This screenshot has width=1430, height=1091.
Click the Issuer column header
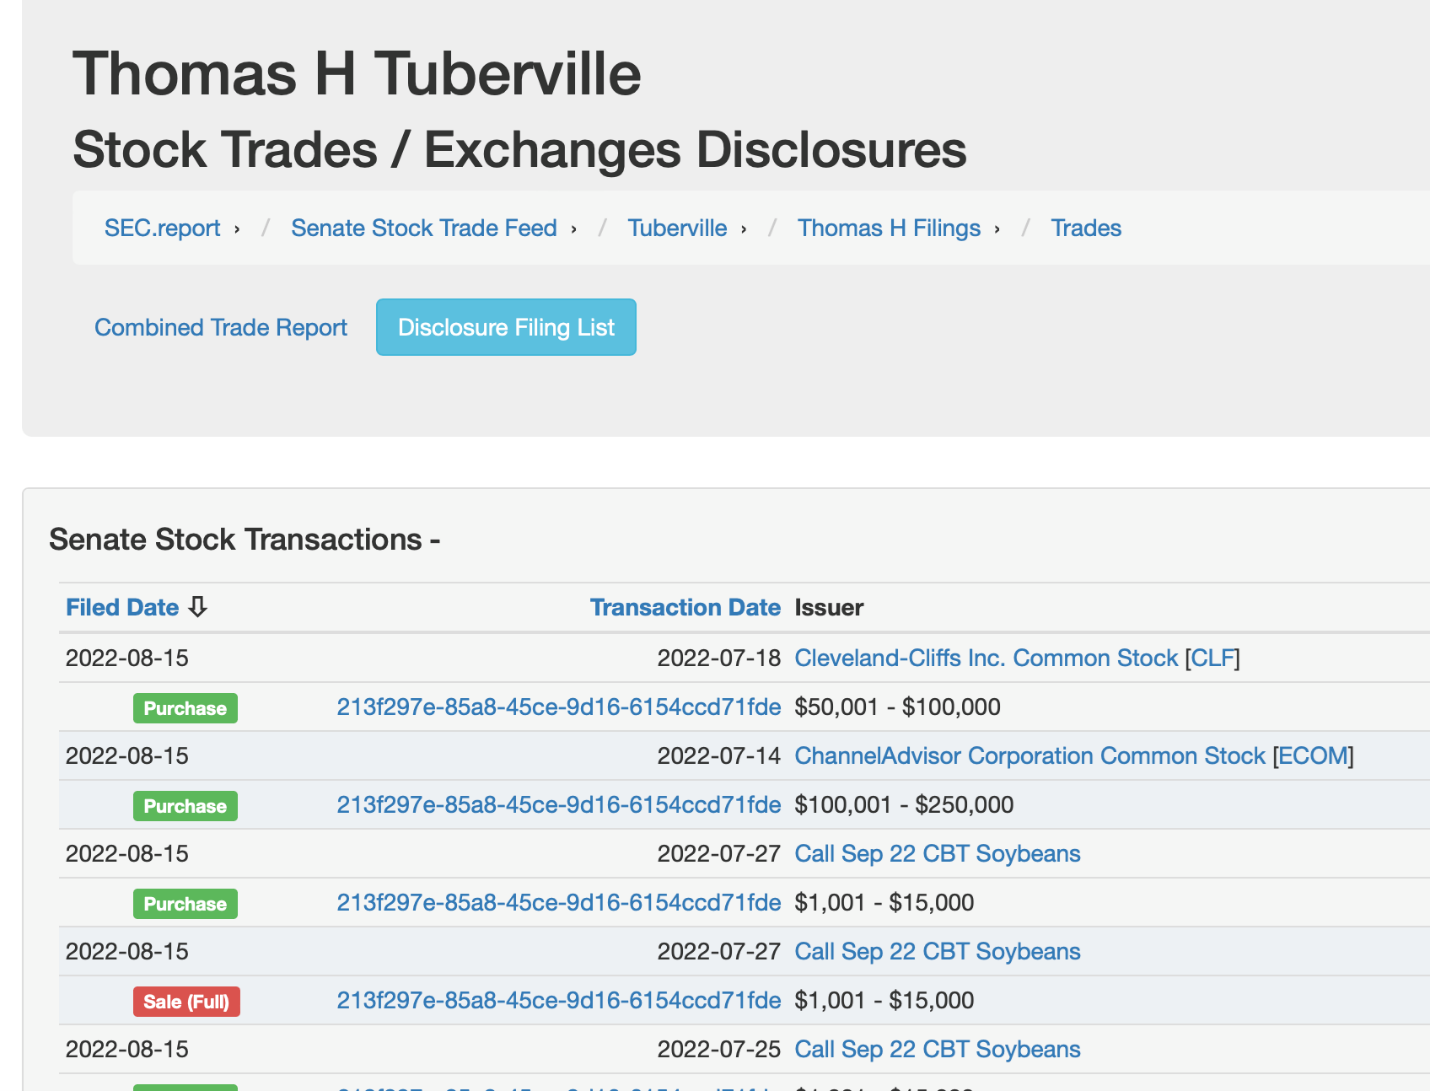click(x=829, y=607)
